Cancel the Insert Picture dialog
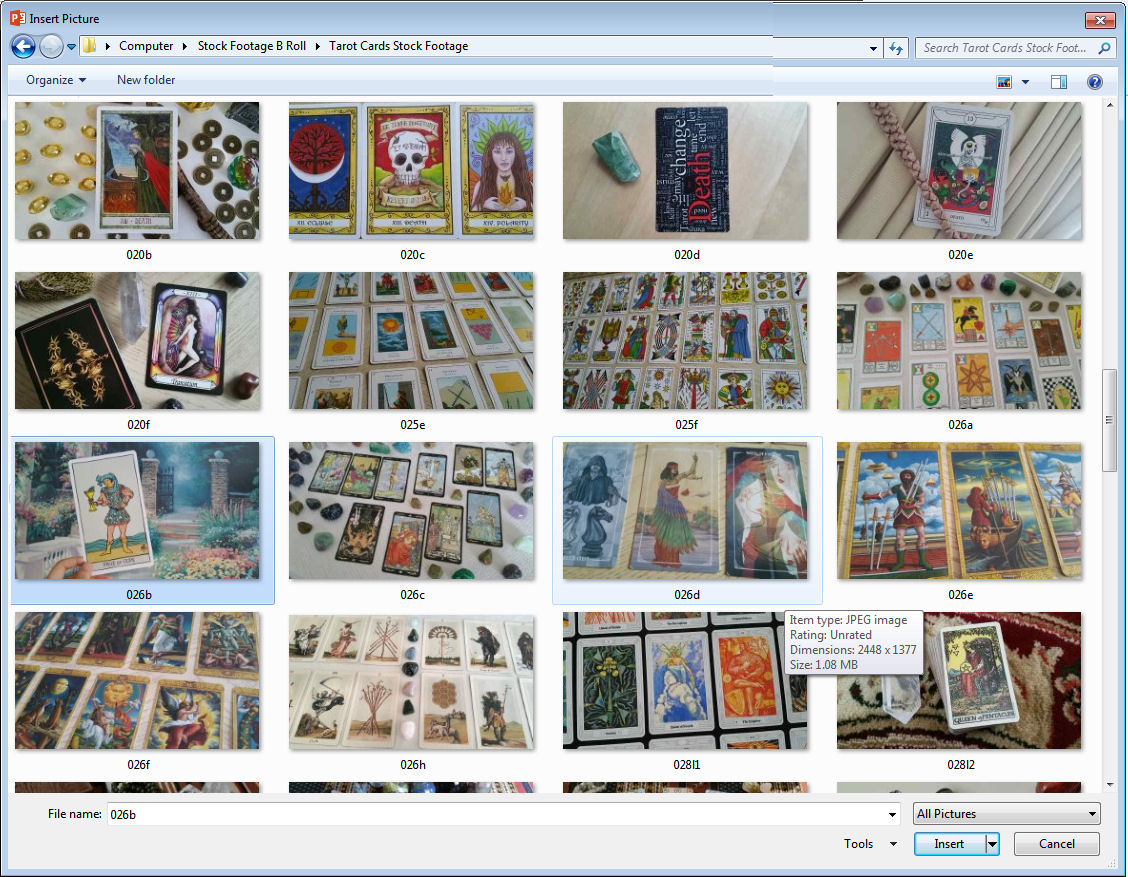This screenshot has height=877, width=1128. coord(1056,844)
